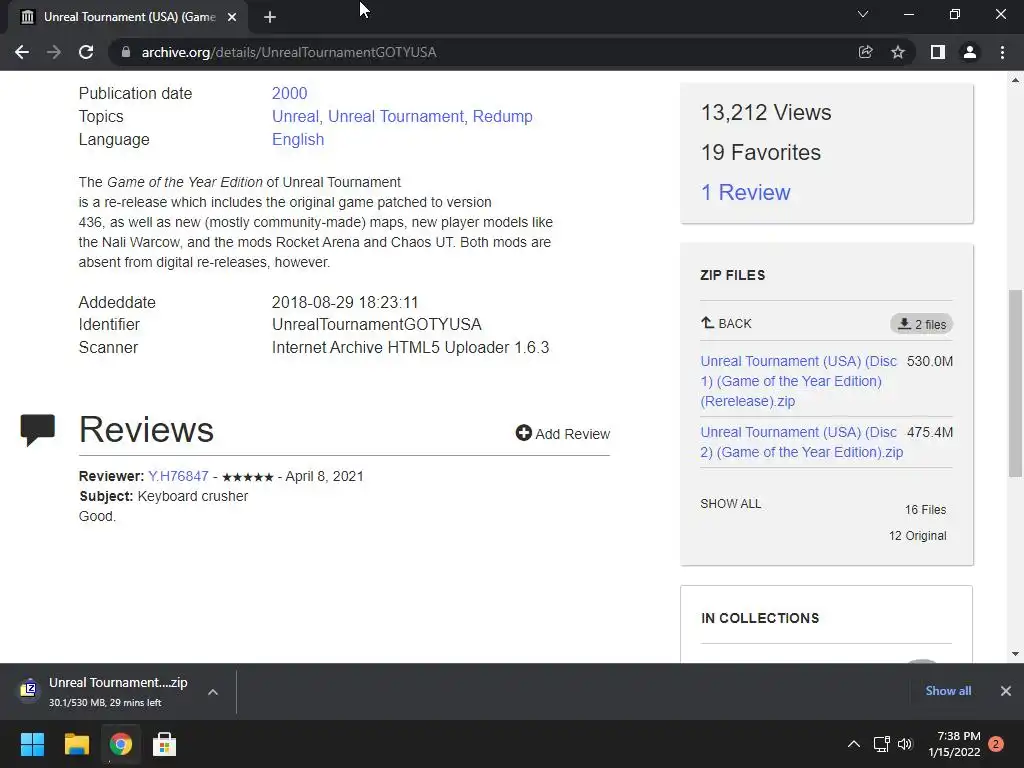
Task: Click Show all downloads
Action: (x=948, y=690)
